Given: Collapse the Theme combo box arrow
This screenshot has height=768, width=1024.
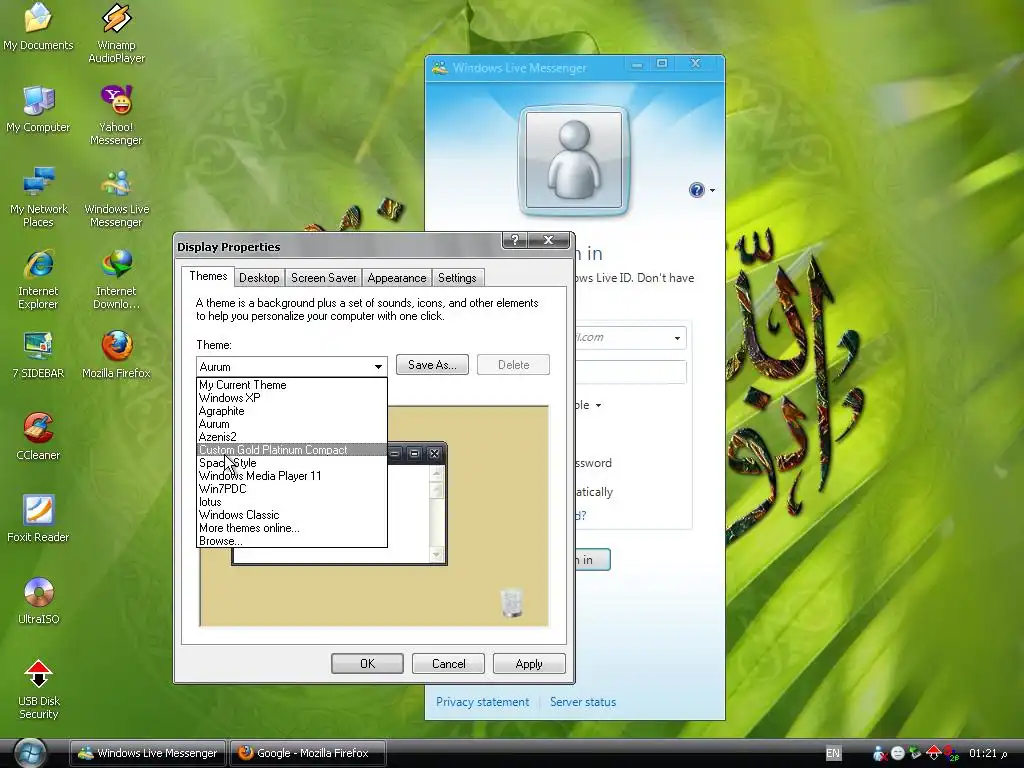Looking at the screenshot, I should click(378, 367).
